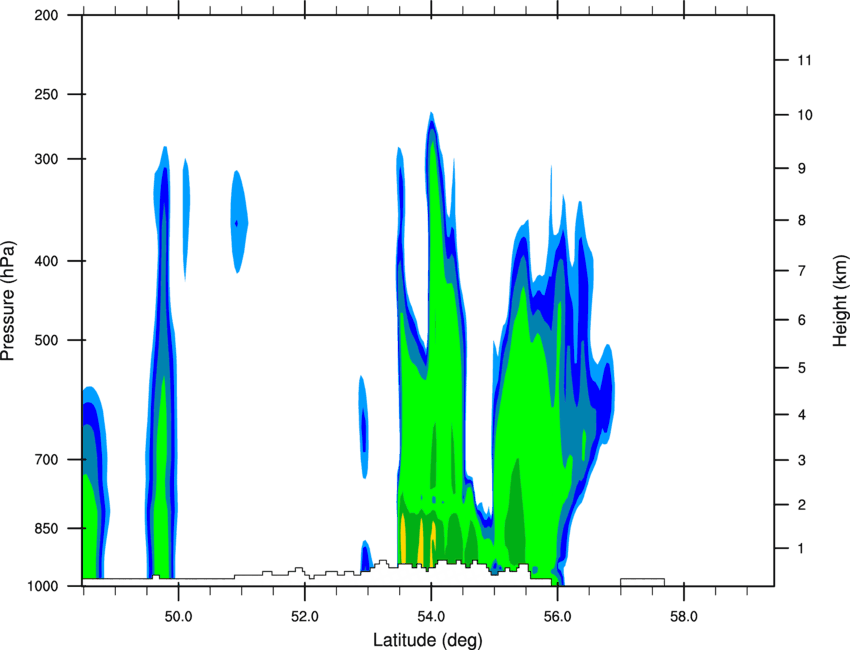Click the 'Pressure (hPa)' axis title

[8, 301]
